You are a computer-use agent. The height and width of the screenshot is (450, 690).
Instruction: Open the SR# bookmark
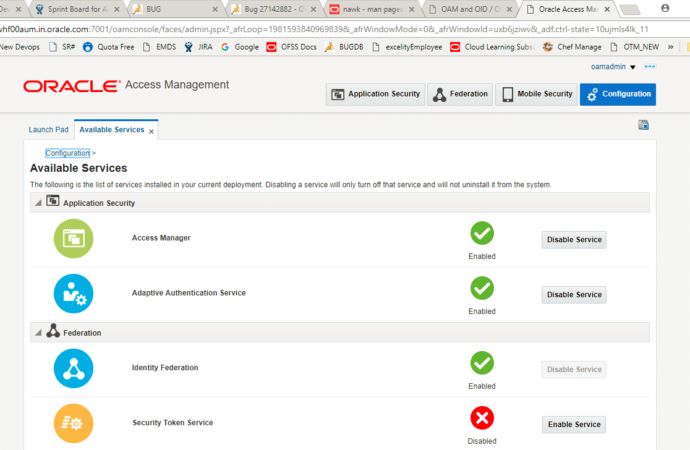62,47
